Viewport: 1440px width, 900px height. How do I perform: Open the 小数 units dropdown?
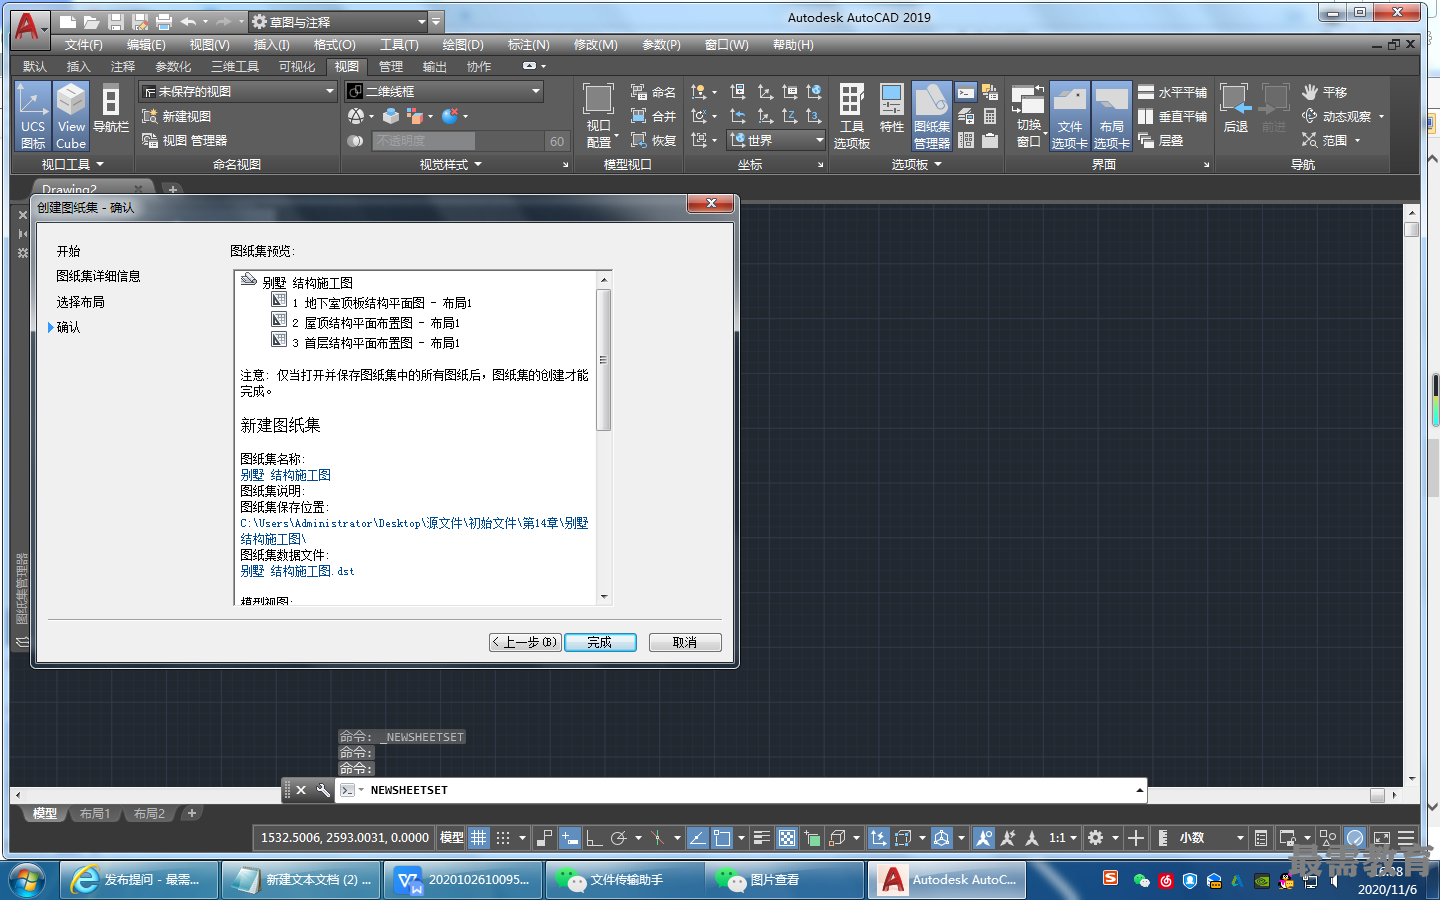pos(1210,837)
